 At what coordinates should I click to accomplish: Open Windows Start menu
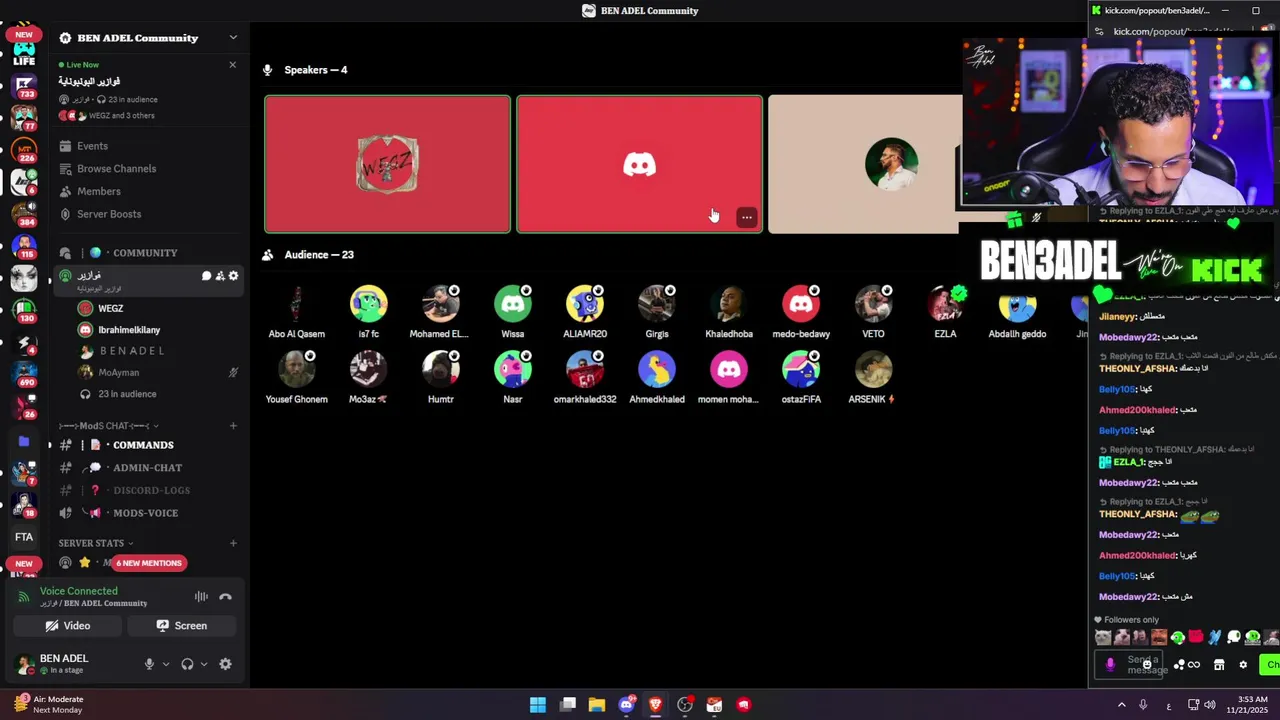pyautogui.click(x=538, y=705)
